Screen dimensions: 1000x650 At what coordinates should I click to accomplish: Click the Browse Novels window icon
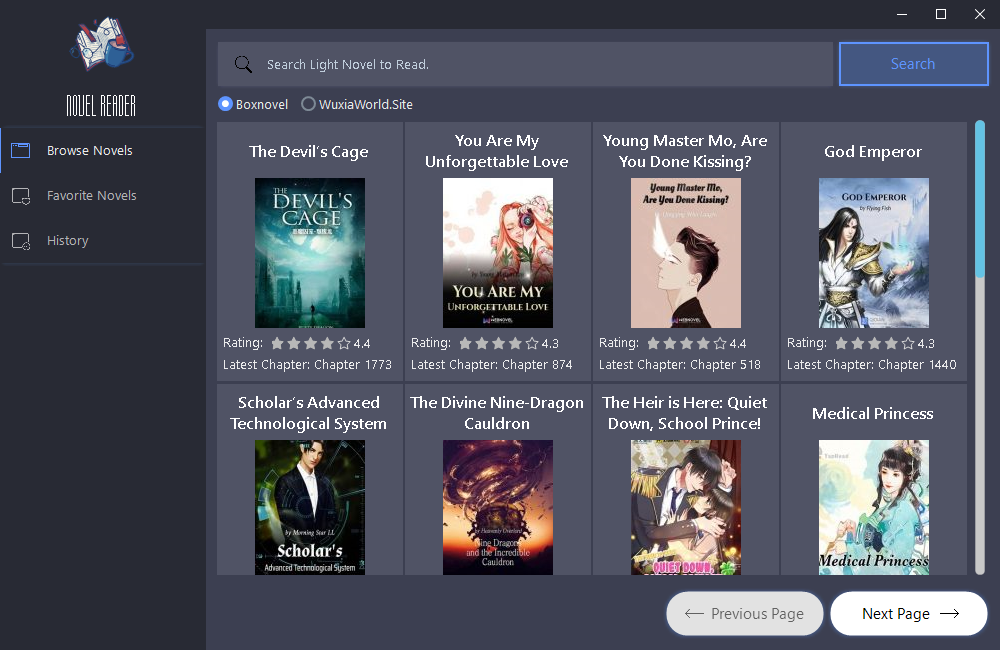click(21, 151)
